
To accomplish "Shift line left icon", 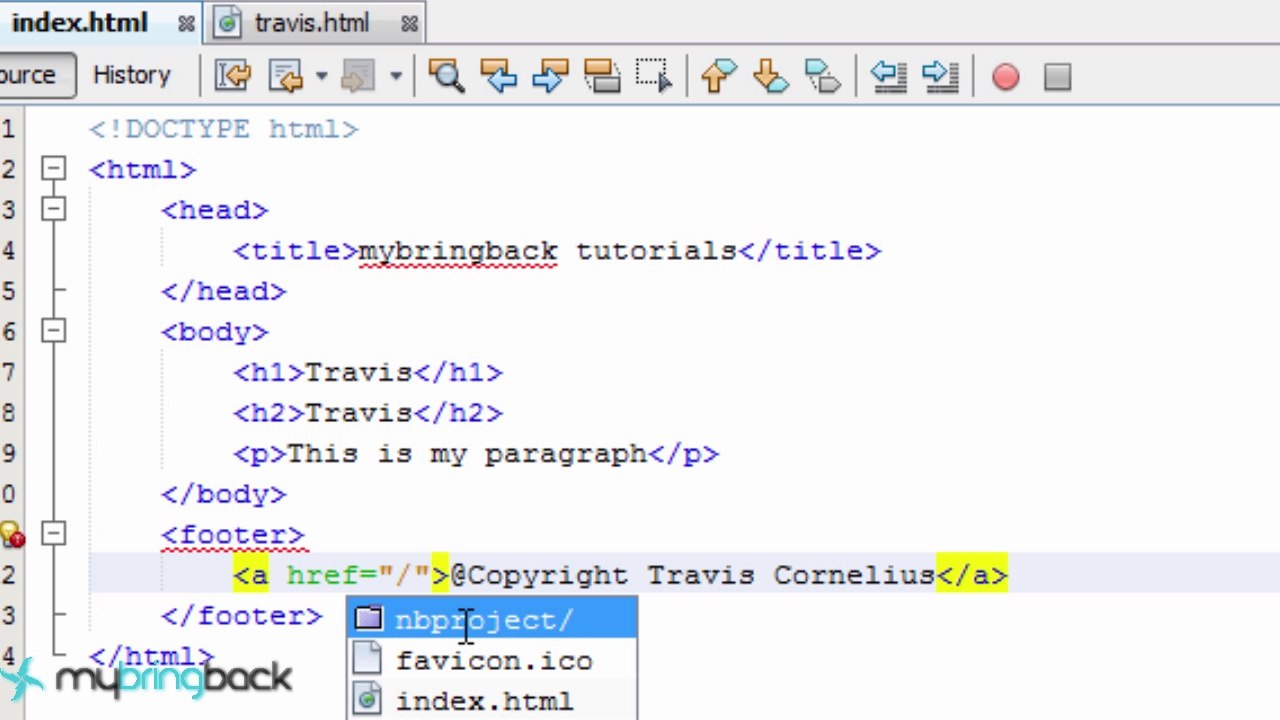I will (x=888, y=76).
